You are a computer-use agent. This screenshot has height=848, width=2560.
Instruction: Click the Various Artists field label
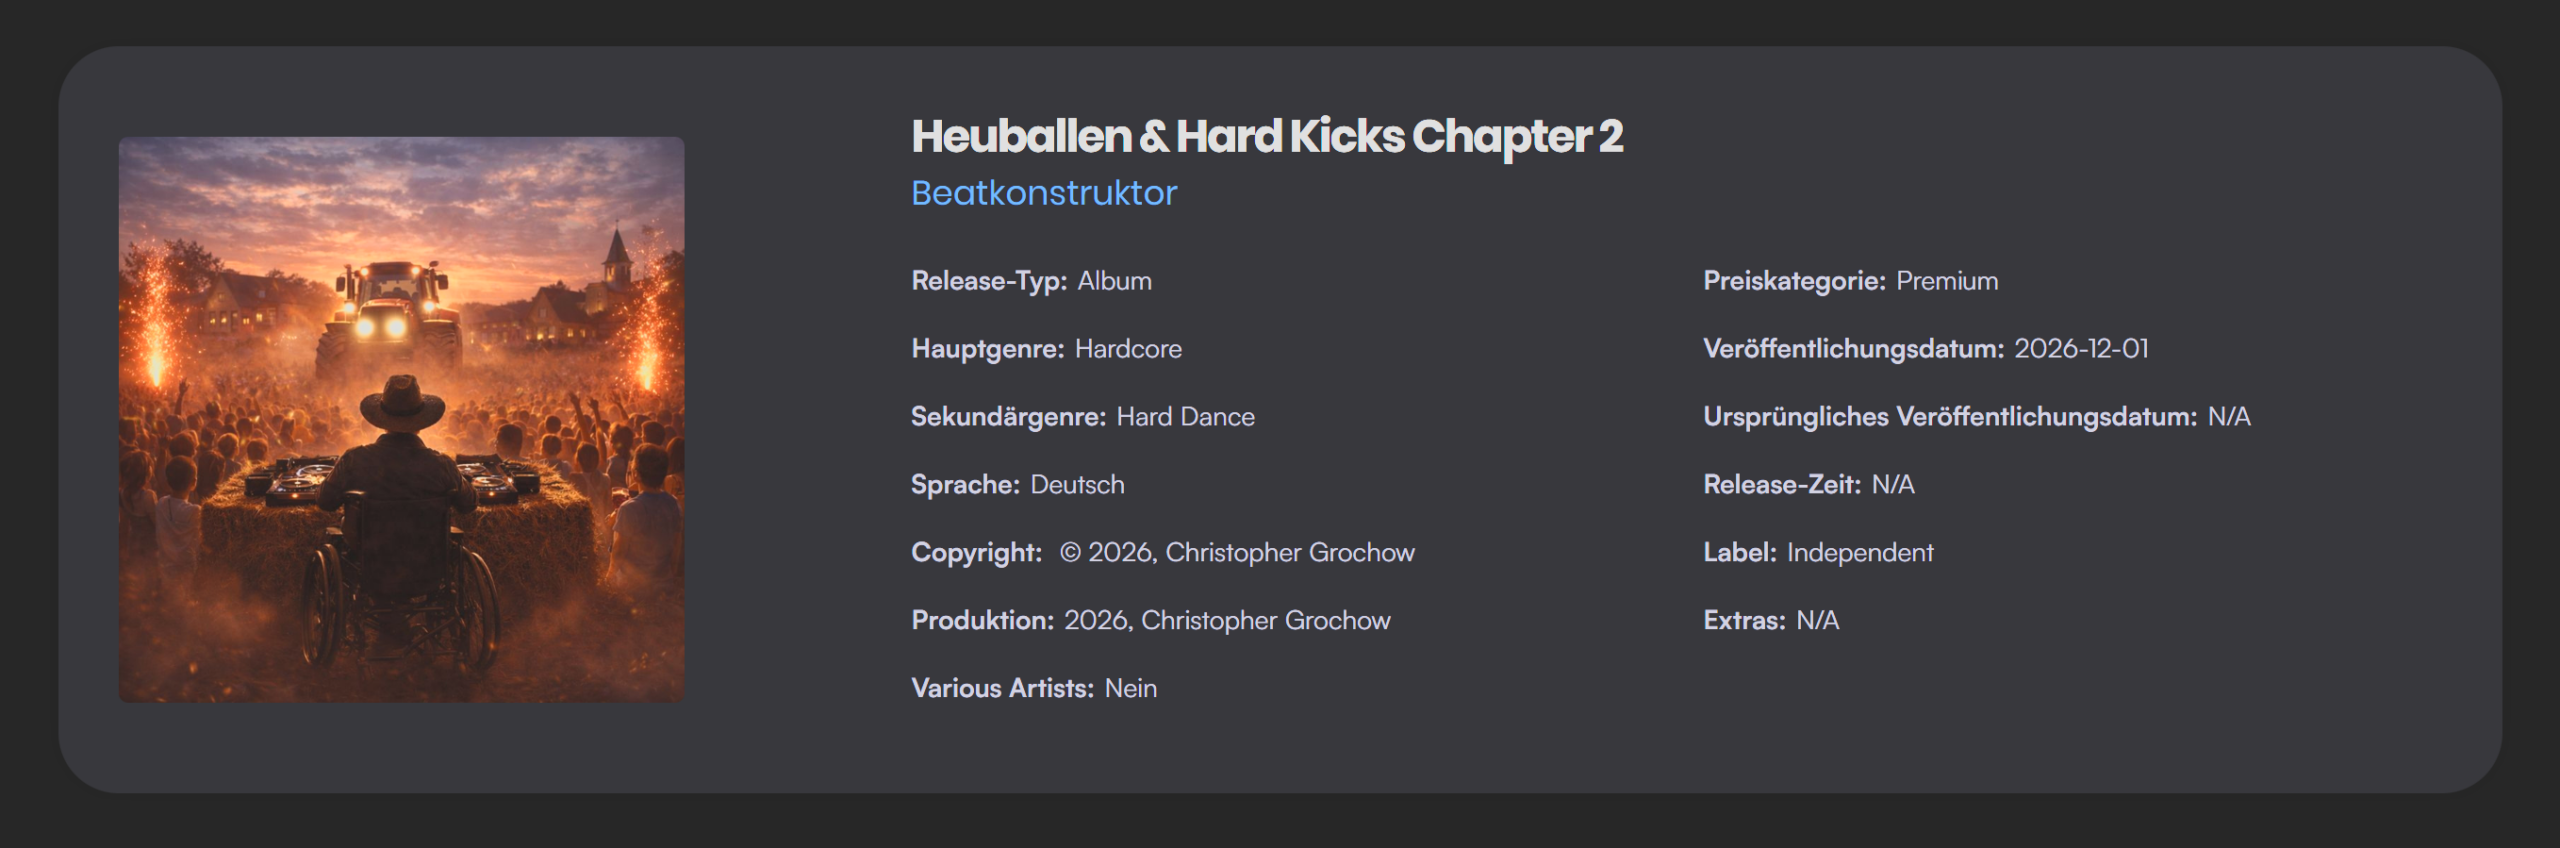coord(1002,689)
